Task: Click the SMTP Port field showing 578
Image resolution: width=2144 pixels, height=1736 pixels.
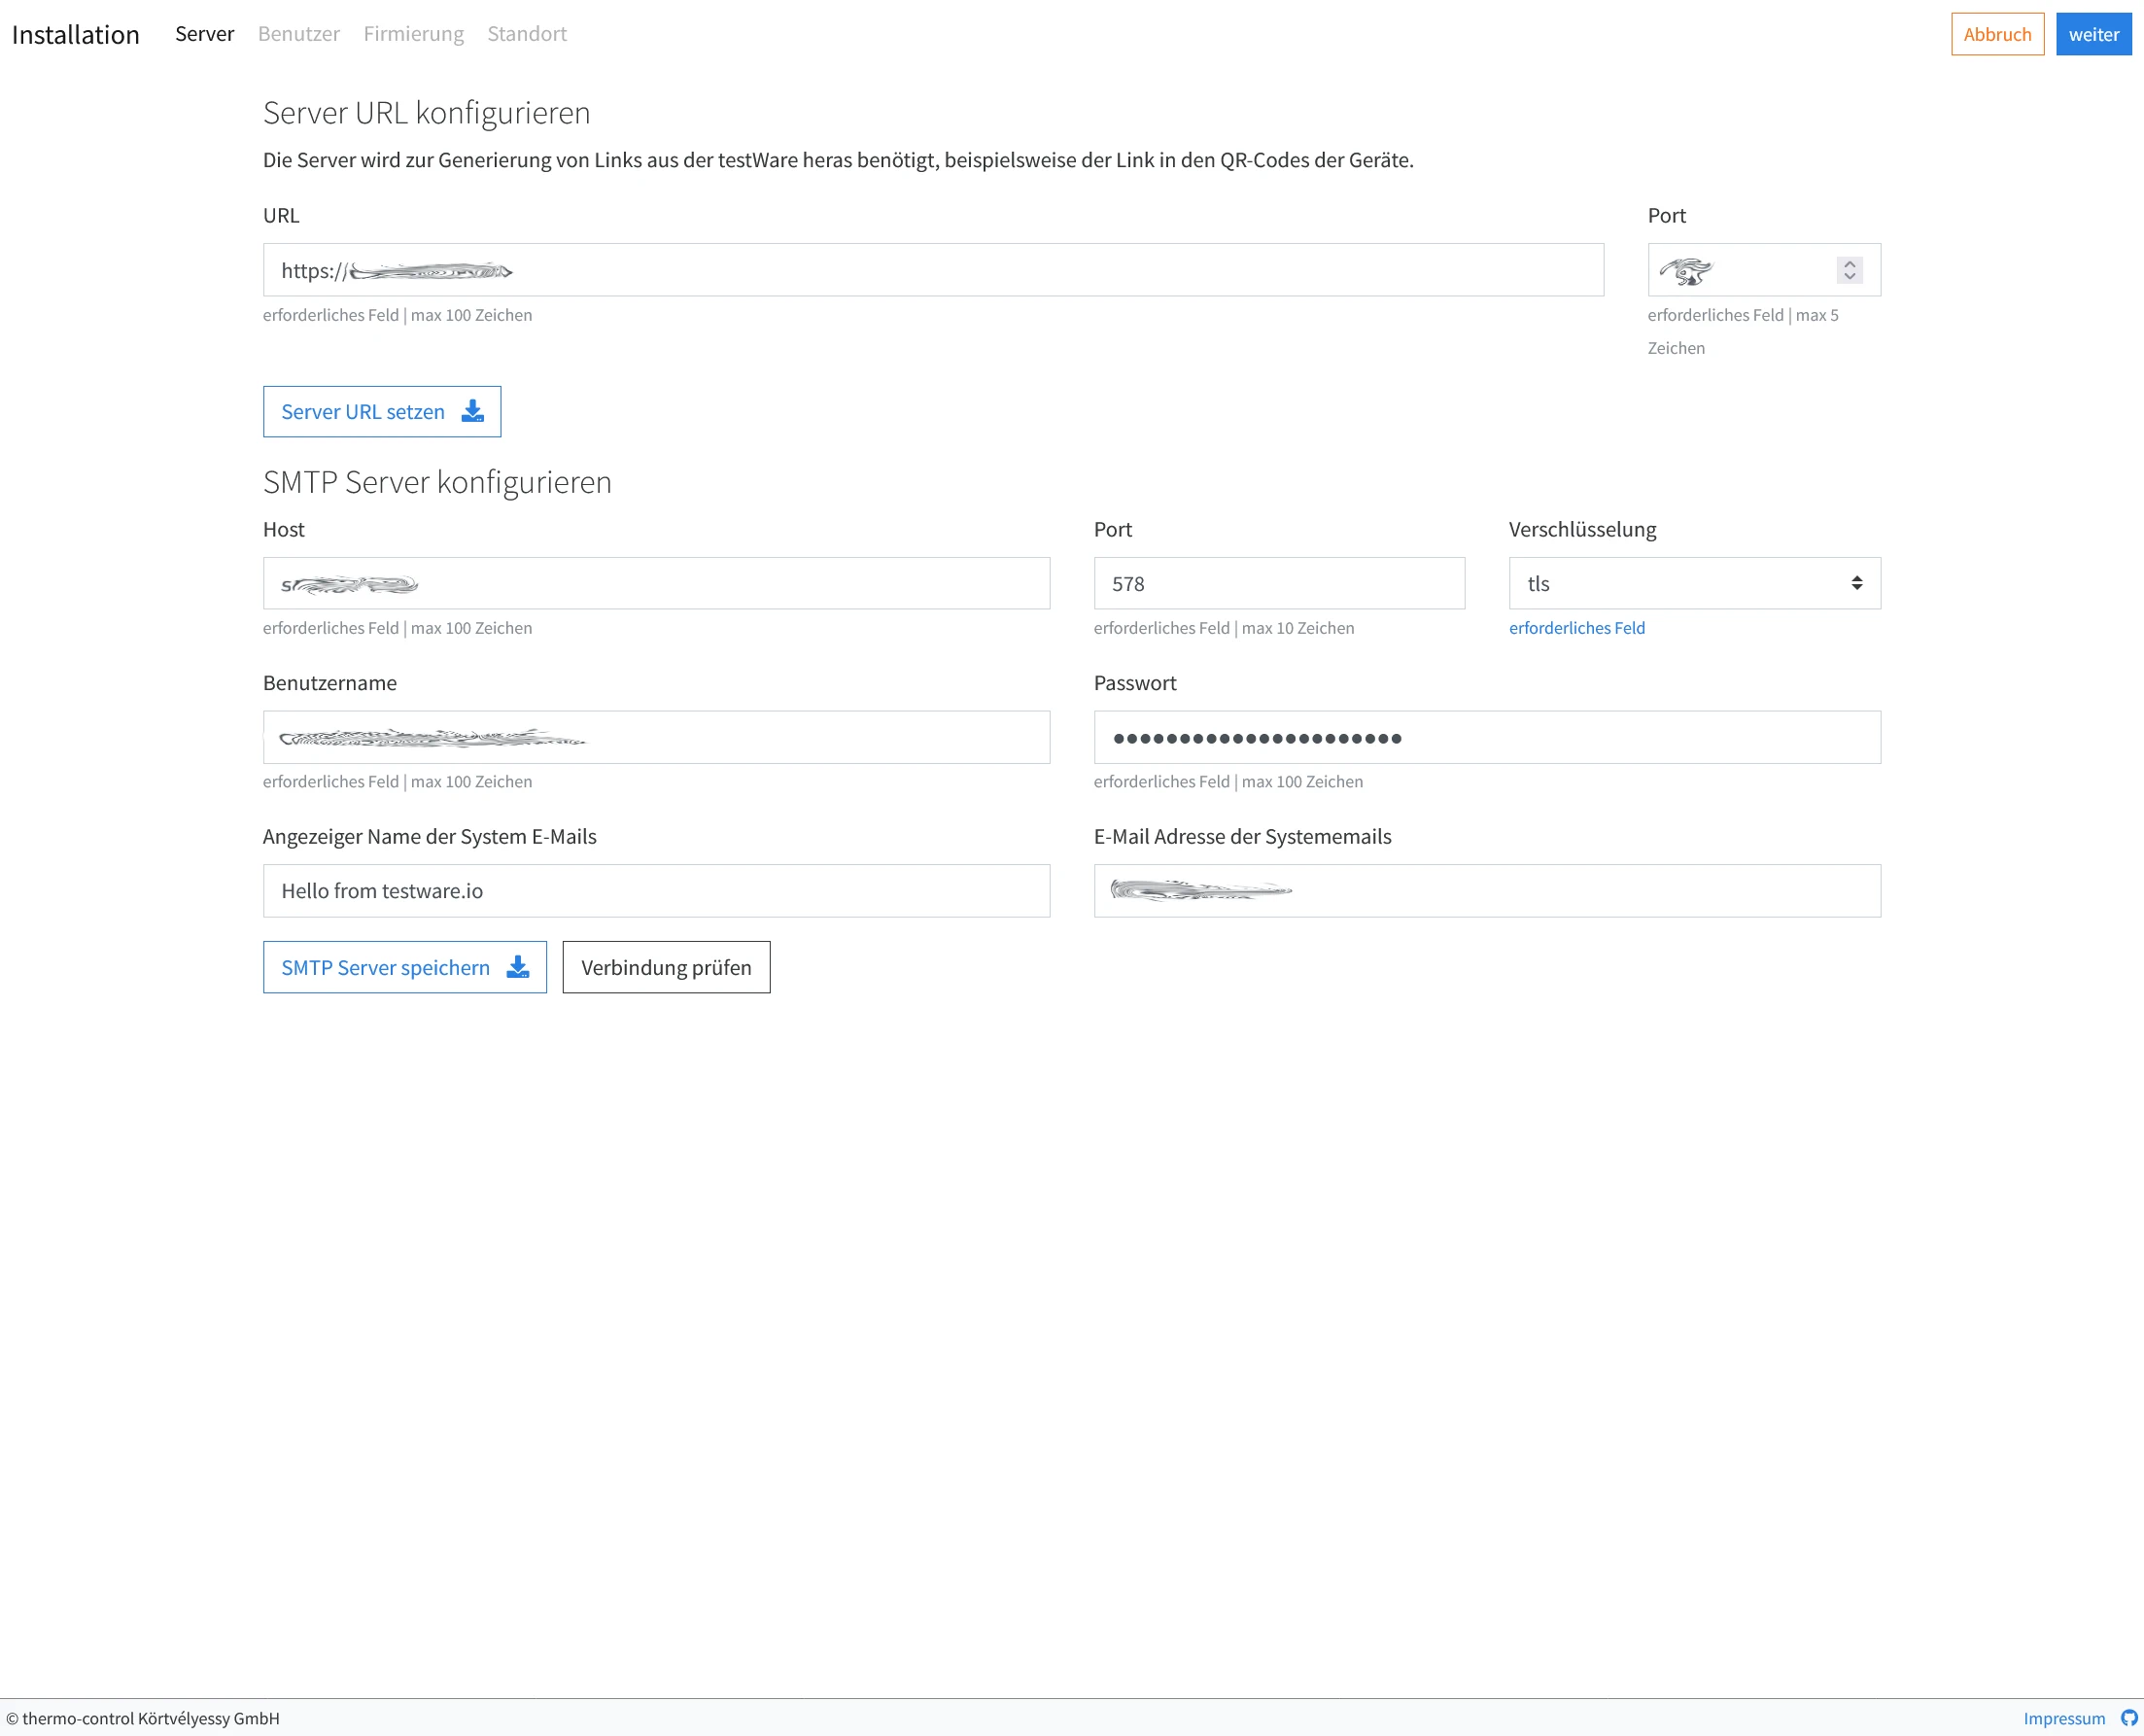Action: [1279, 583]
